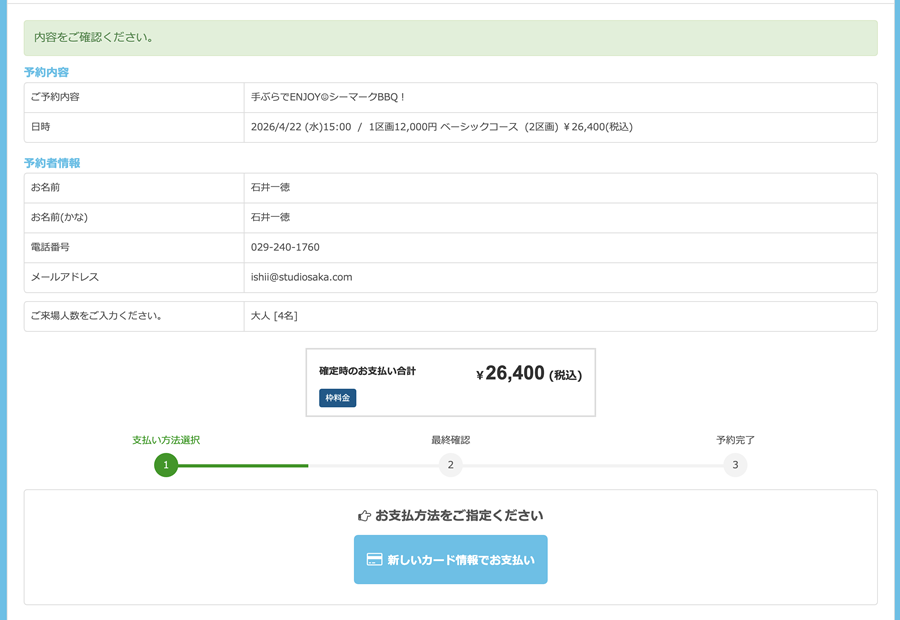Click the 手ぶらでENJOY シーマークBBQ reservation title

point(328,97)
